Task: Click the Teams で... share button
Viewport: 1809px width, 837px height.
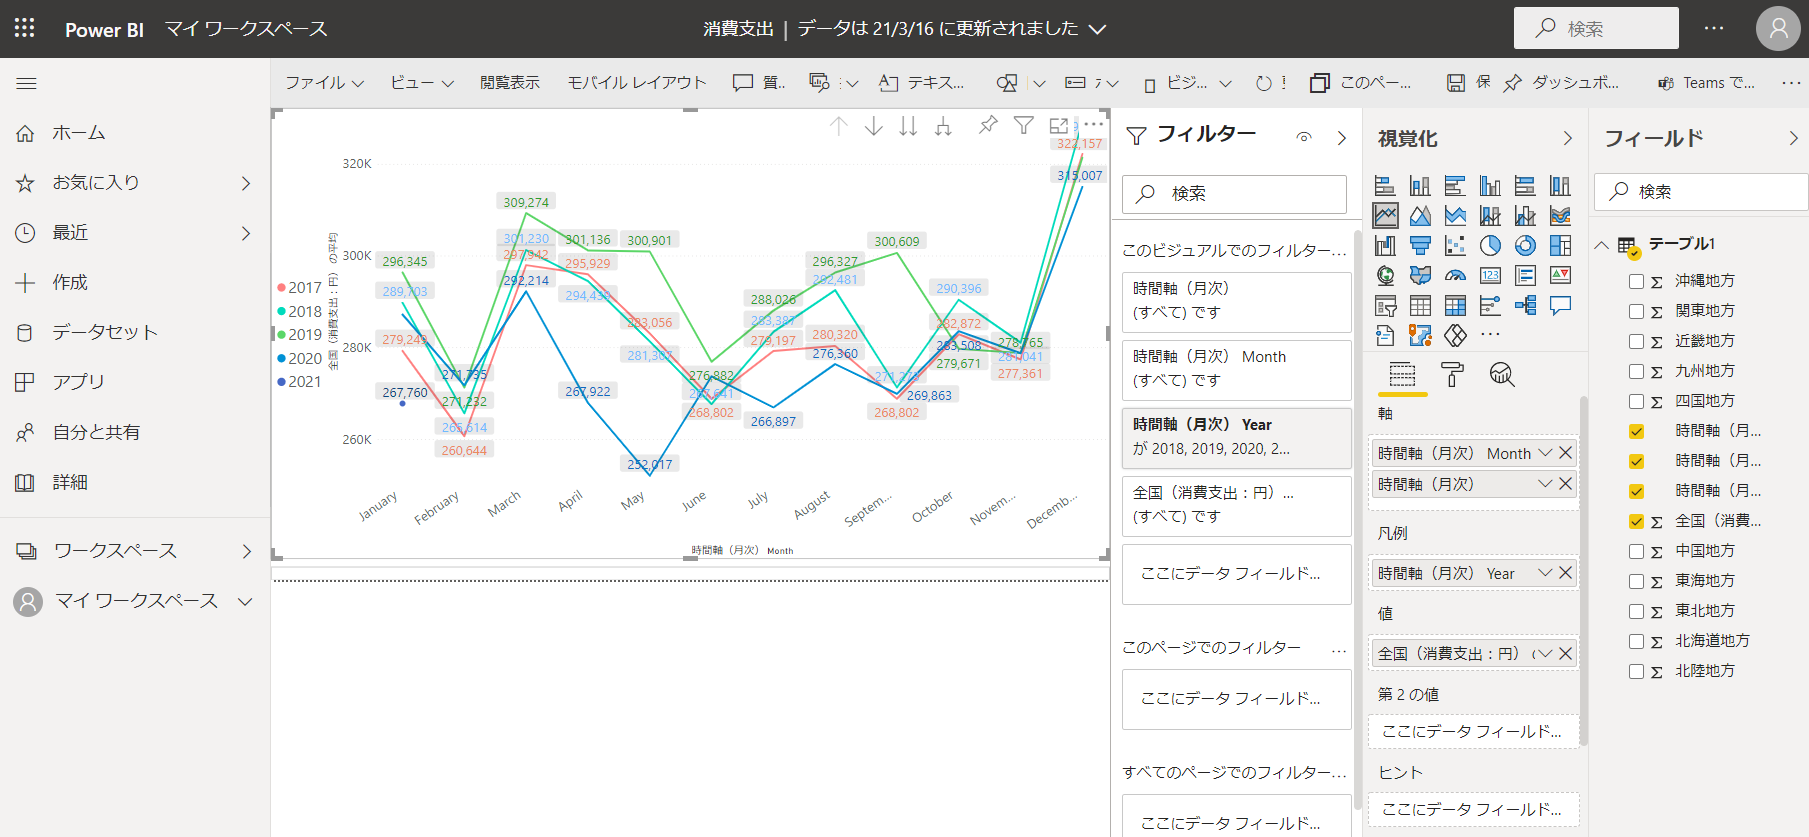Action: point(1706,83)
